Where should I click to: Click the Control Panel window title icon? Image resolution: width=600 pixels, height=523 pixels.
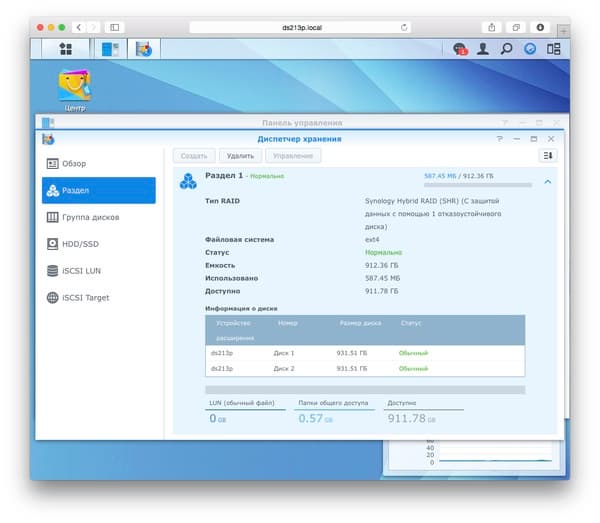click(x=48, y=123)
